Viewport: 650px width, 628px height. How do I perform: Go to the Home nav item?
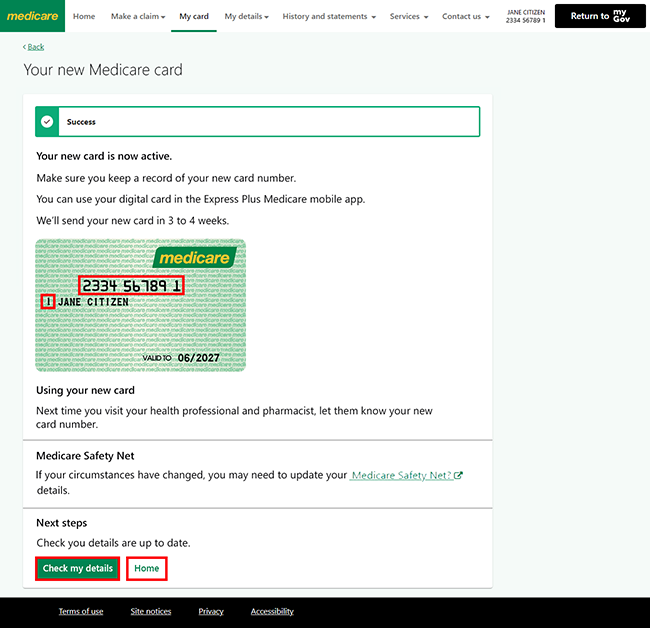(x=84, y=16)
